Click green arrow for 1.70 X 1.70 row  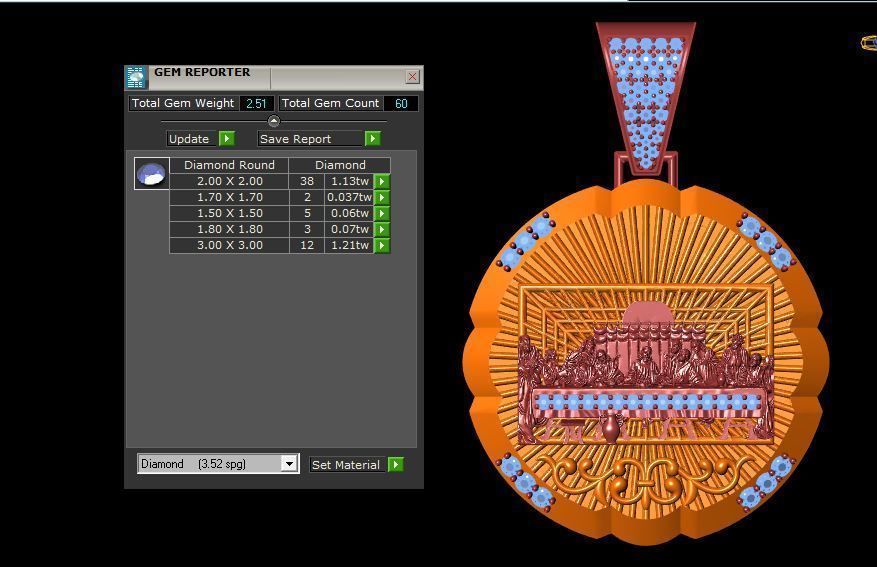pos(382,197)
